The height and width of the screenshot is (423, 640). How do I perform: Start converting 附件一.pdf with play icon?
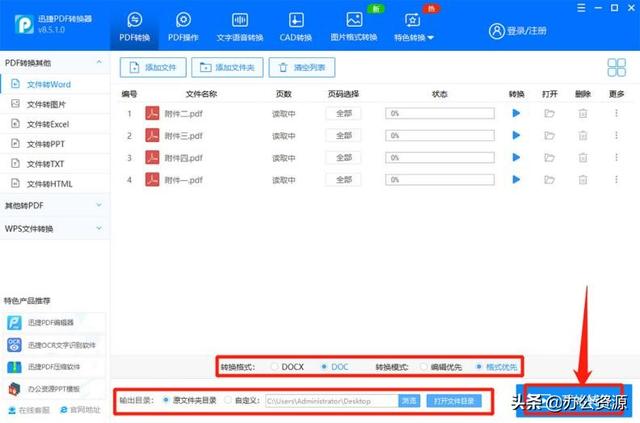click(516, 179)
